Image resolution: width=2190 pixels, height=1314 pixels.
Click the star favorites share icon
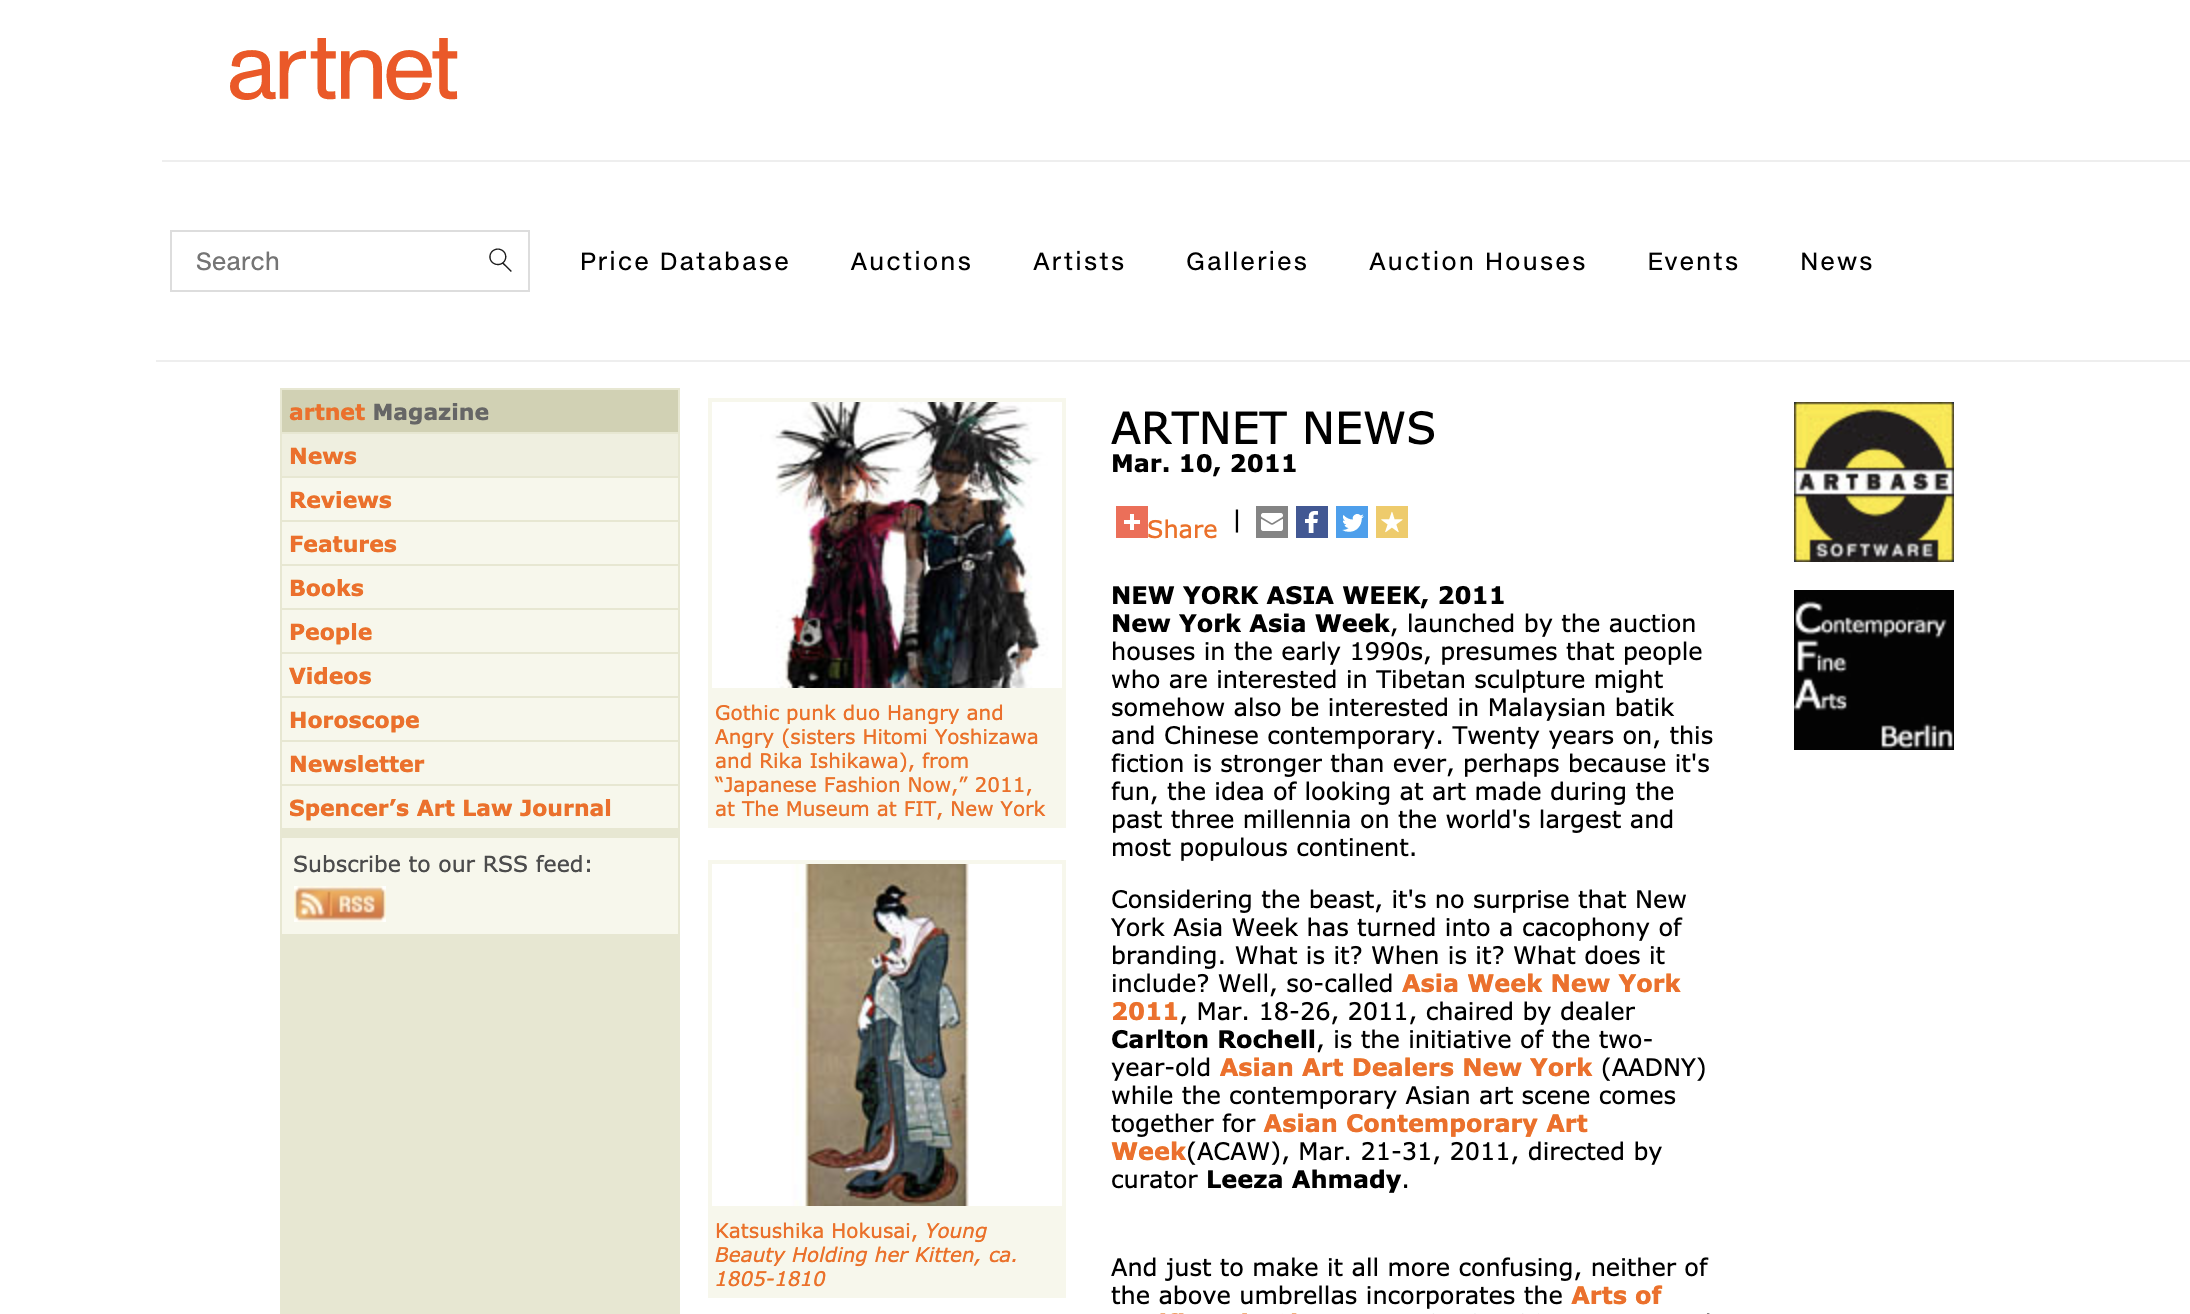[1391, 522]
